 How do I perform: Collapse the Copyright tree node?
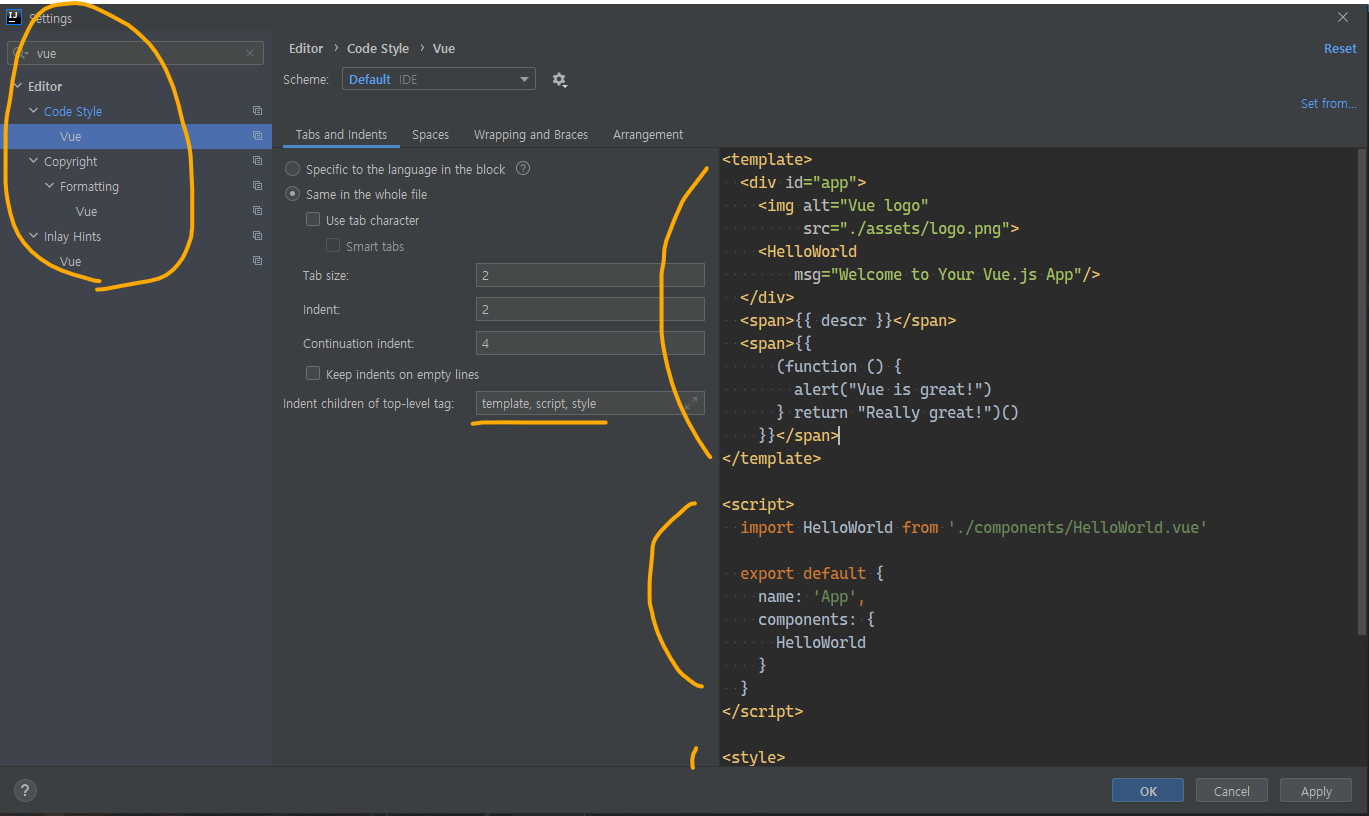(33, 161)
